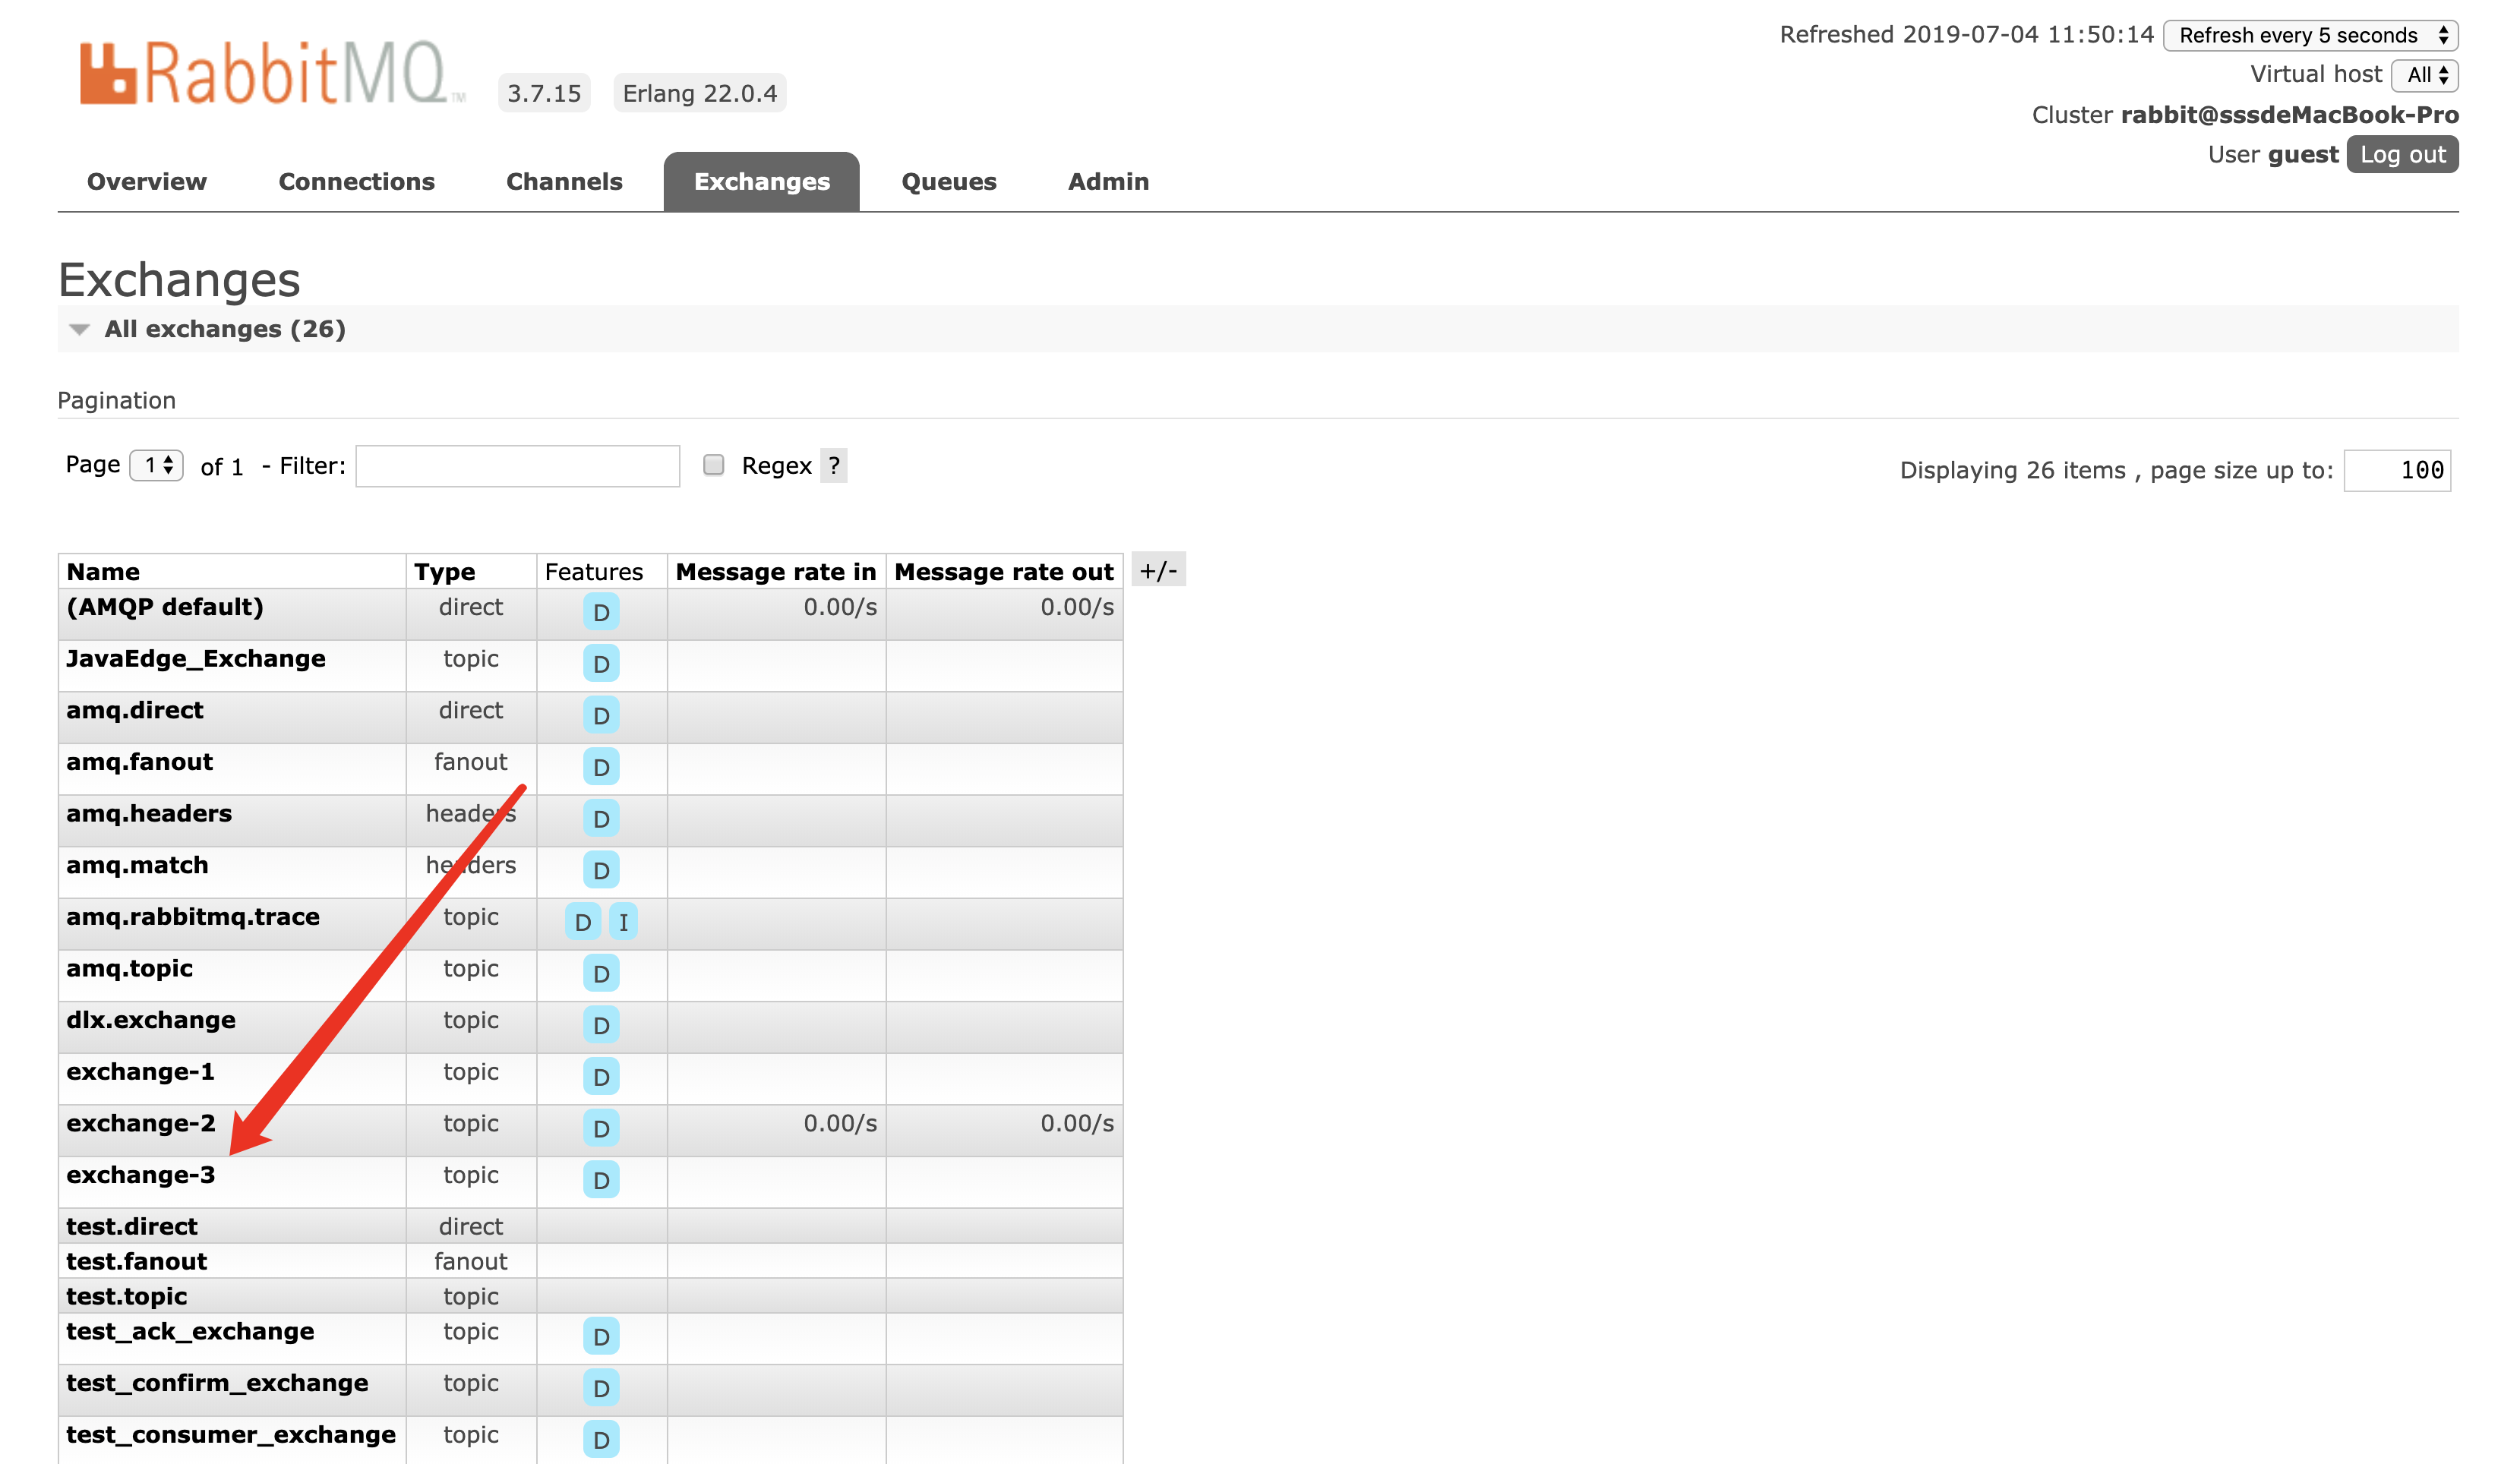Click the I feature badge for amq.rabbitmq.trace
The width and height of the screenshot is (2520, 1464).
point(623,922)
